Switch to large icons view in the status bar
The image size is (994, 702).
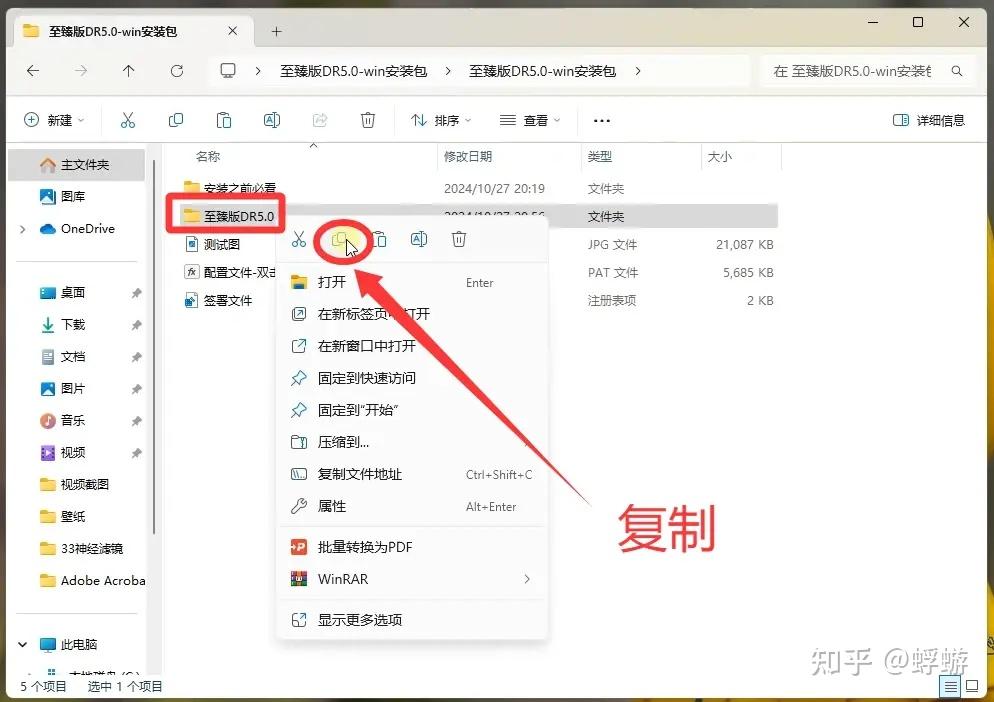970,687
